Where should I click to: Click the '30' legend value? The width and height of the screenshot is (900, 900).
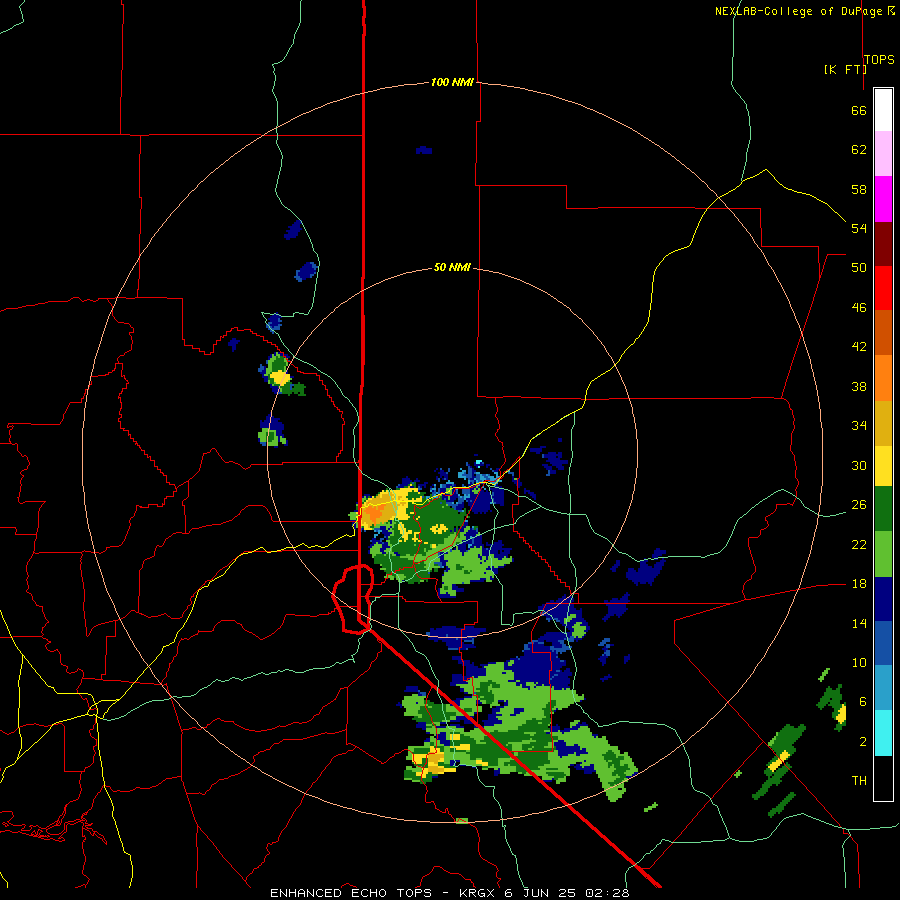point(859,465)
